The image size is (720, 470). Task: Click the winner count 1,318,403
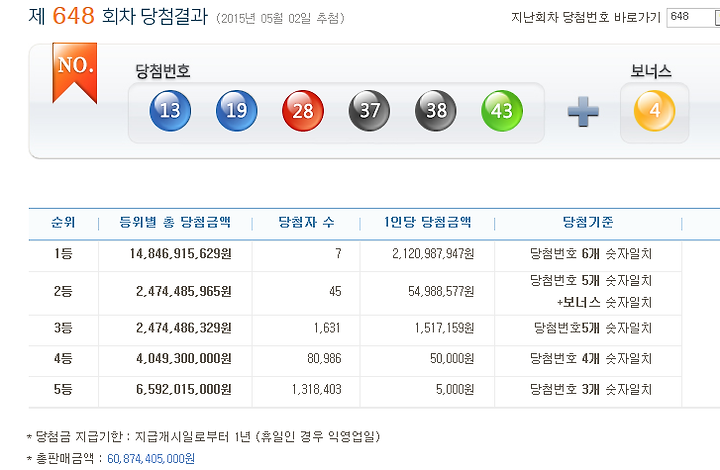pyautogui.click(x=317, y=389)
